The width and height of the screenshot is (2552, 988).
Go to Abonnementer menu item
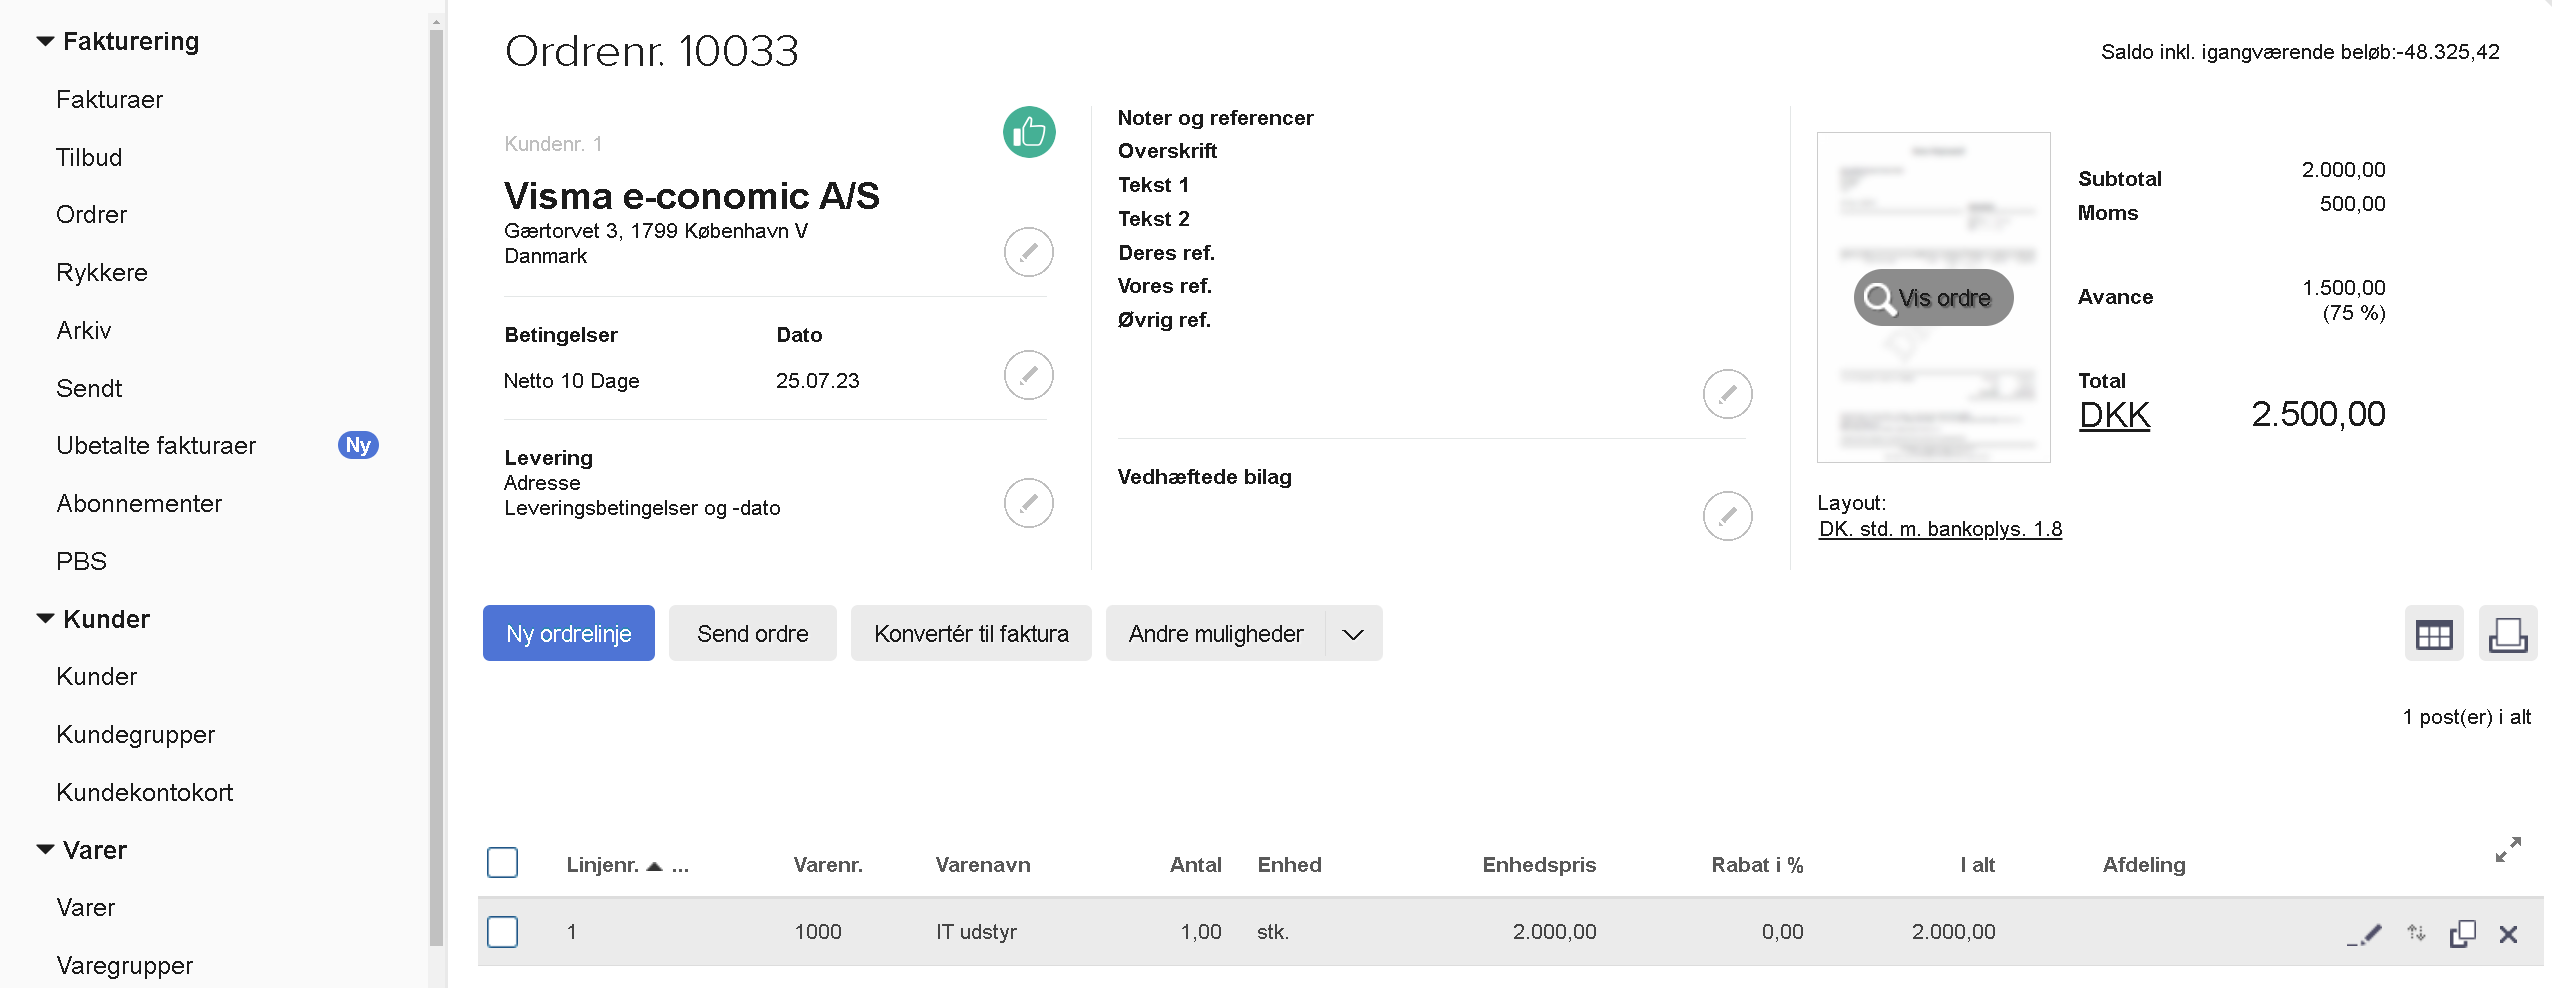tap(139, 504)
